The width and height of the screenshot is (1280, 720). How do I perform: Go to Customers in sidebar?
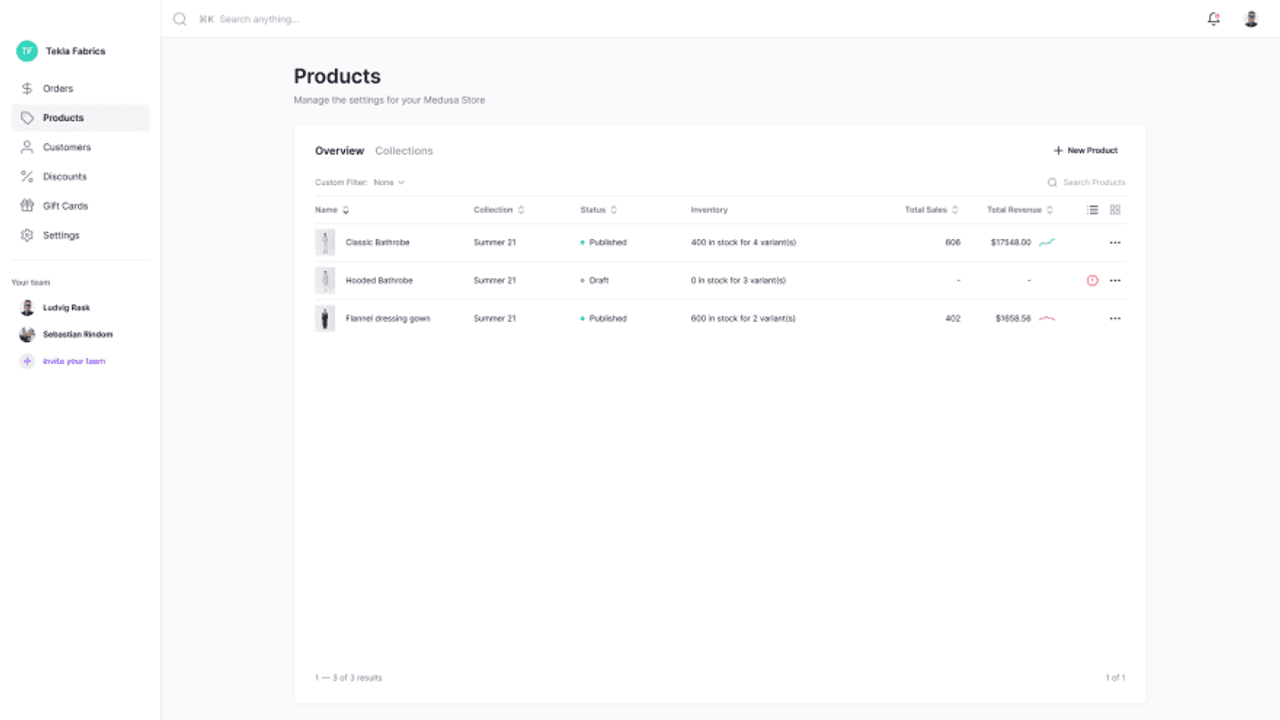[80, 147]
